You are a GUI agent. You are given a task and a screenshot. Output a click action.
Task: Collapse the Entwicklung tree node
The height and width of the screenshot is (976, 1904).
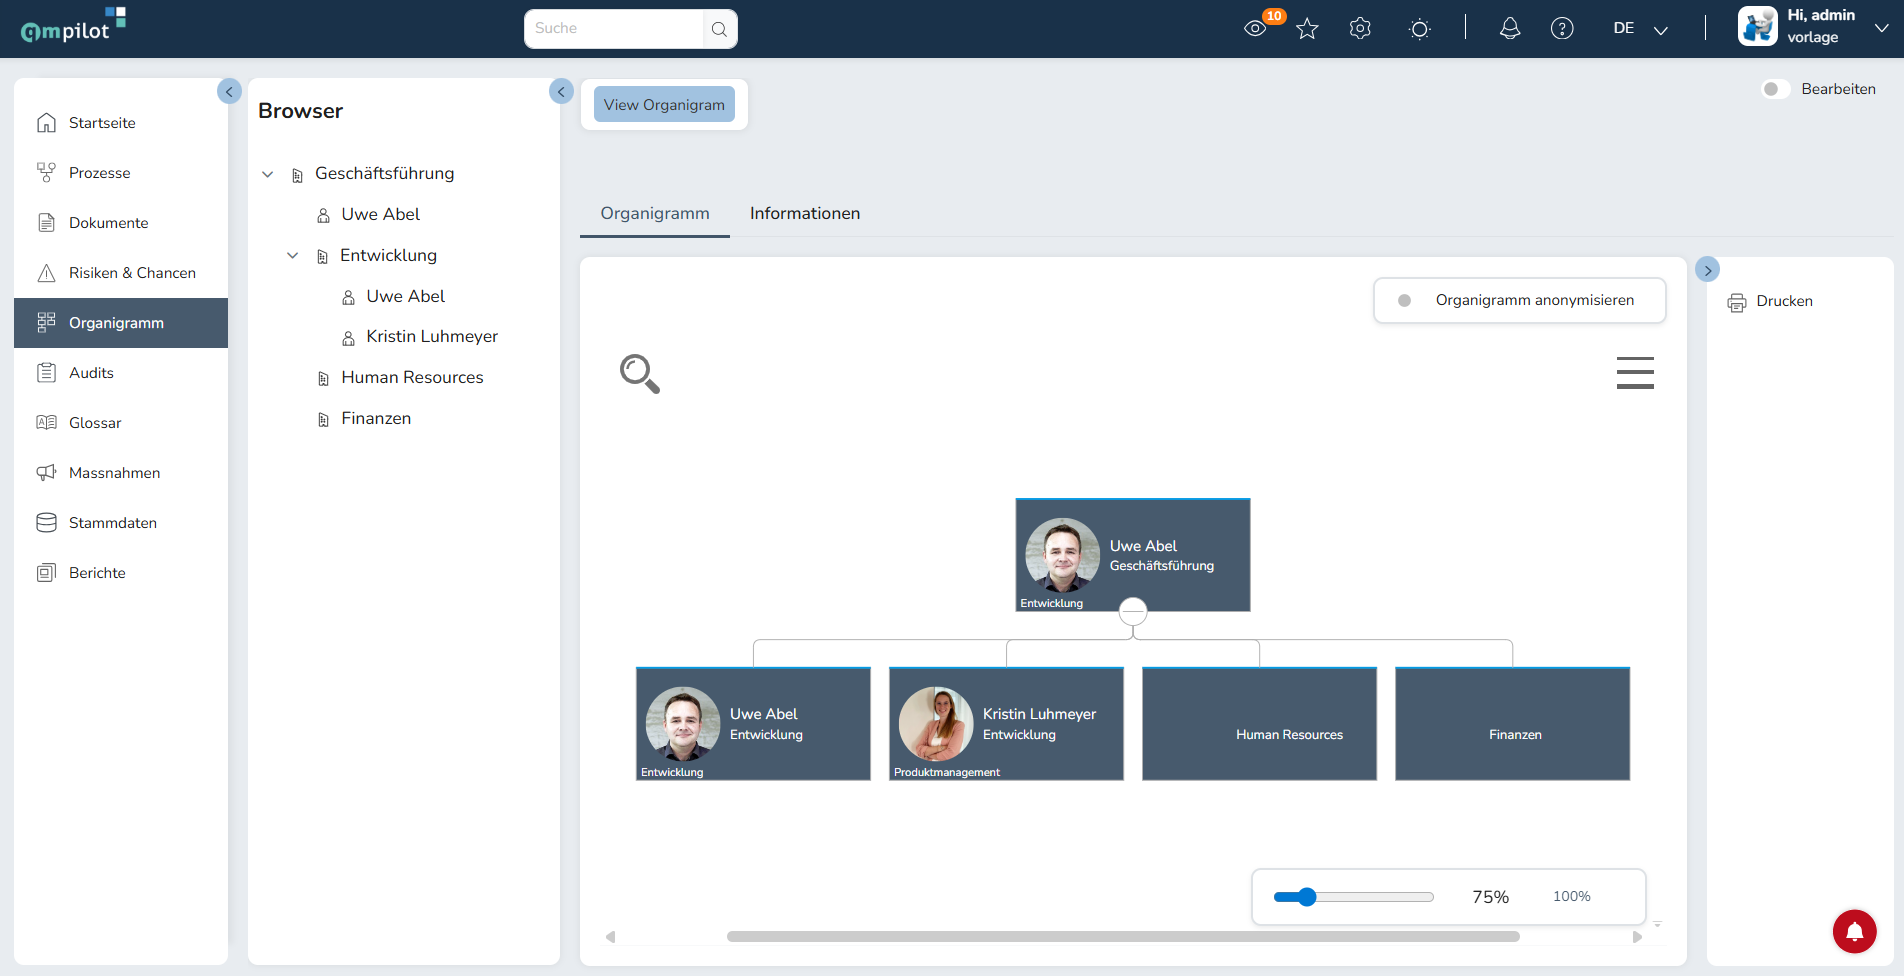[x=293, y=256]
